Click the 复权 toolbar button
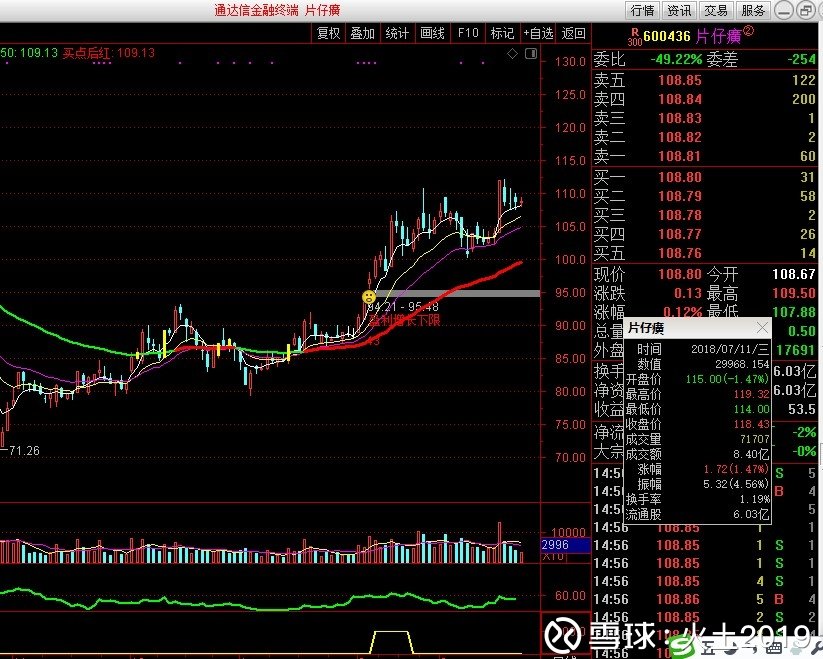Screen dimensions: 823x659 (329, 34)
